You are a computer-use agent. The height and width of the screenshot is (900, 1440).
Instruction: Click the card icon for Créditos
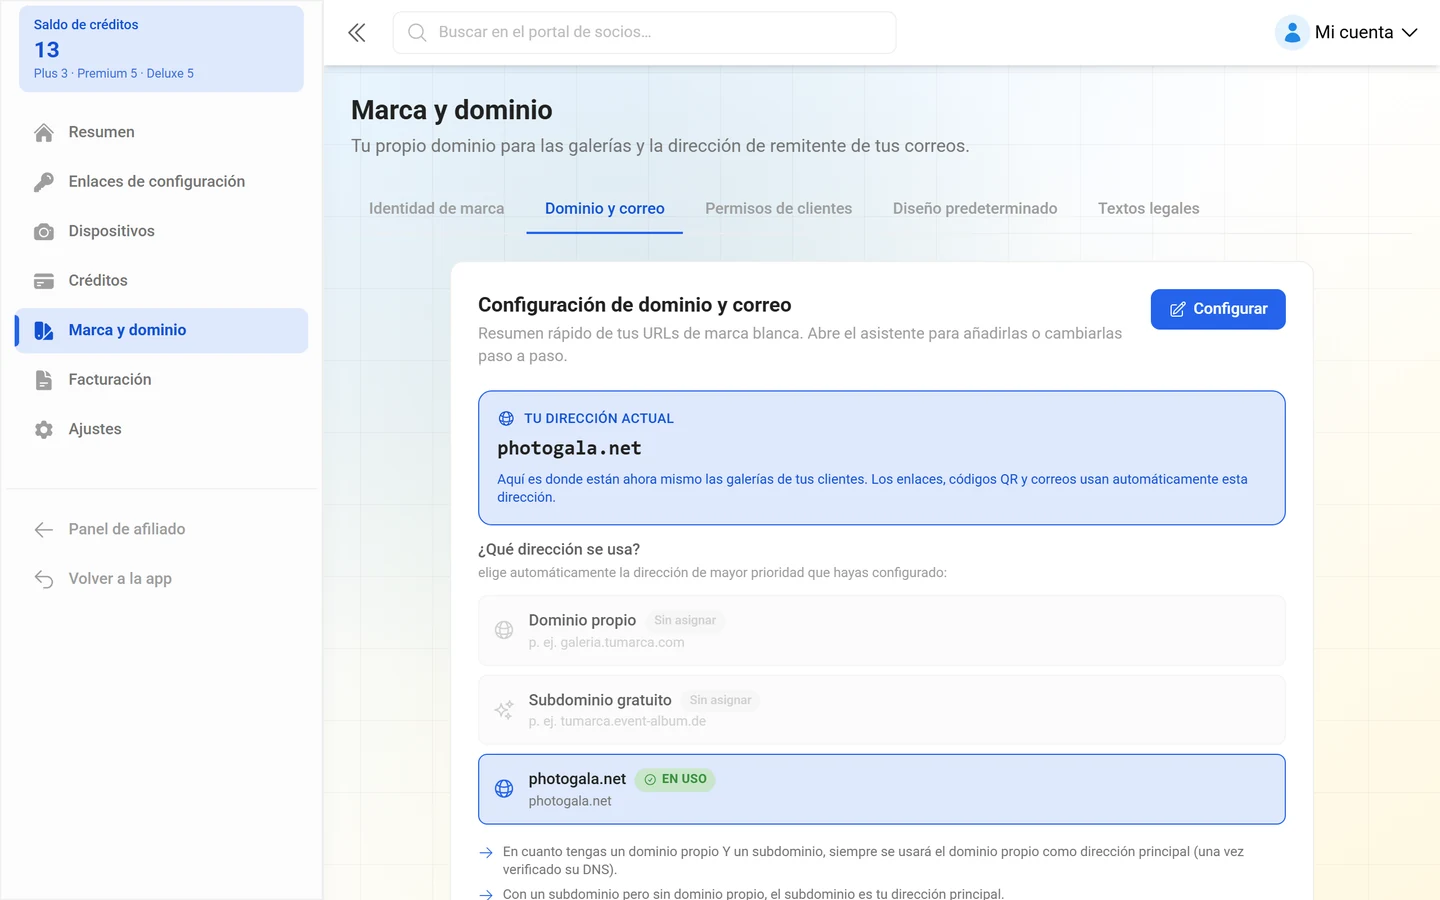44,281
